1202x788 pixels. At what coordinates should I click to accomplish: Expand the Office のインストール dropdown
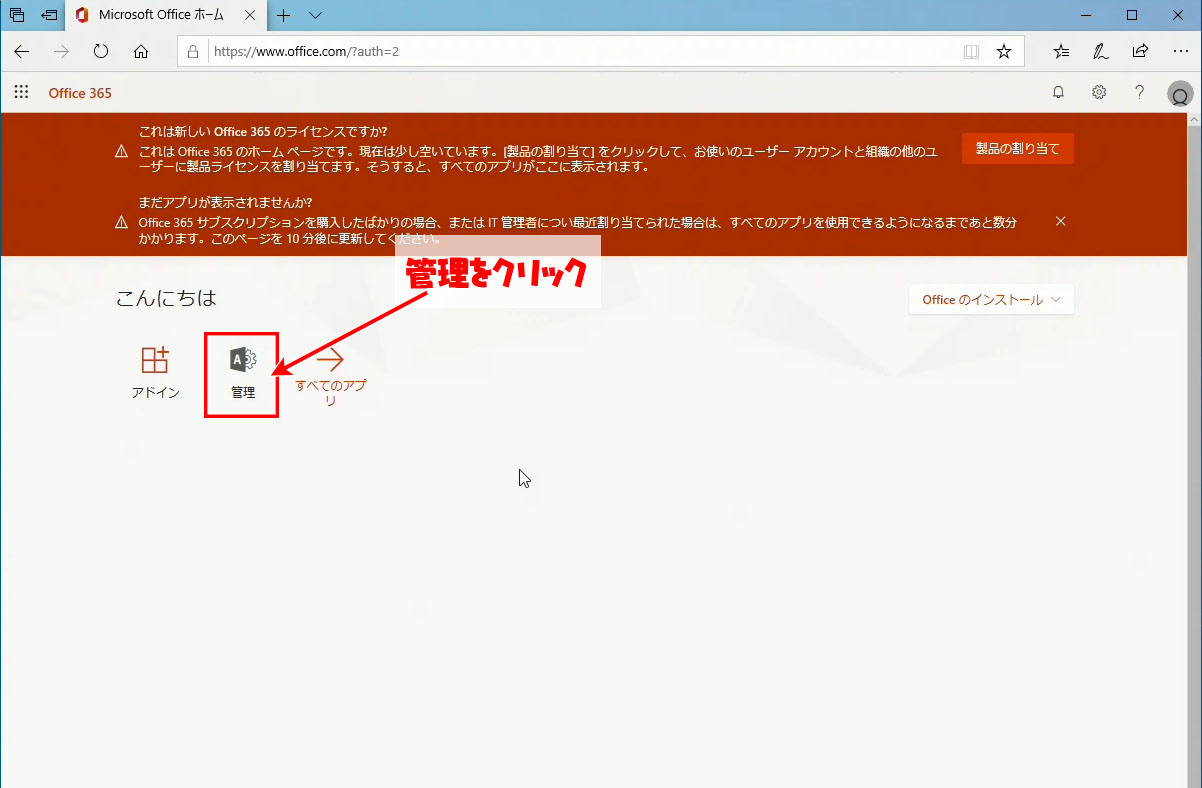pyautogui.click(x=991, y=300)
